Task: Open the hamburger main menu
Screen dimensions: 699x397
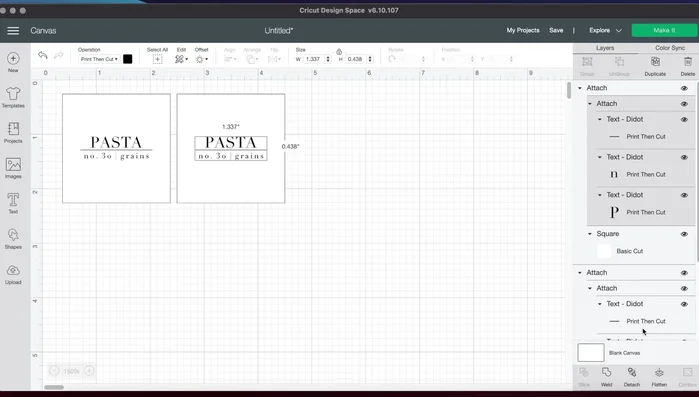Action: [13, 30]
